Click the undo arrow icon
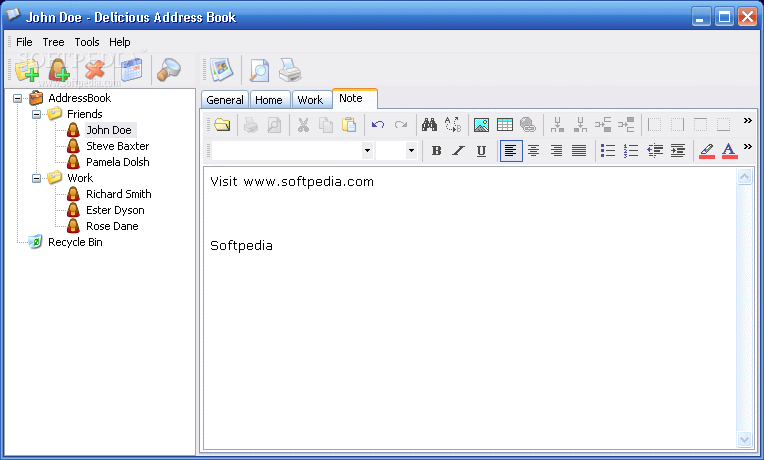Viewport: 764px width, 460px height. point(378,125)
